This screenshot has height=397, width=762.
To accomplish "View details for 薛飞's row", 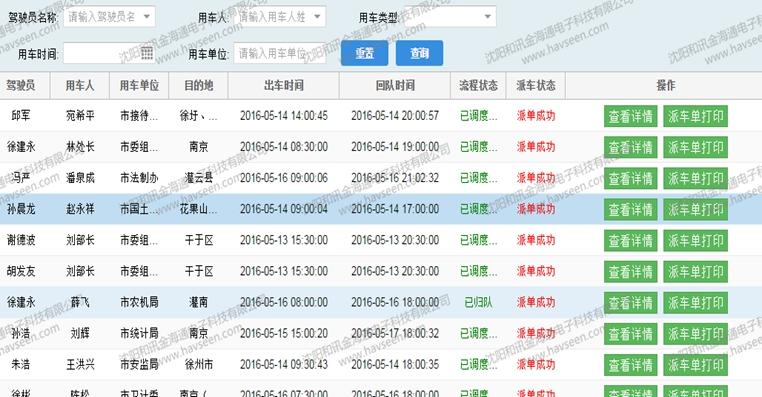I will pyautogui.click(x=631, y=303).
